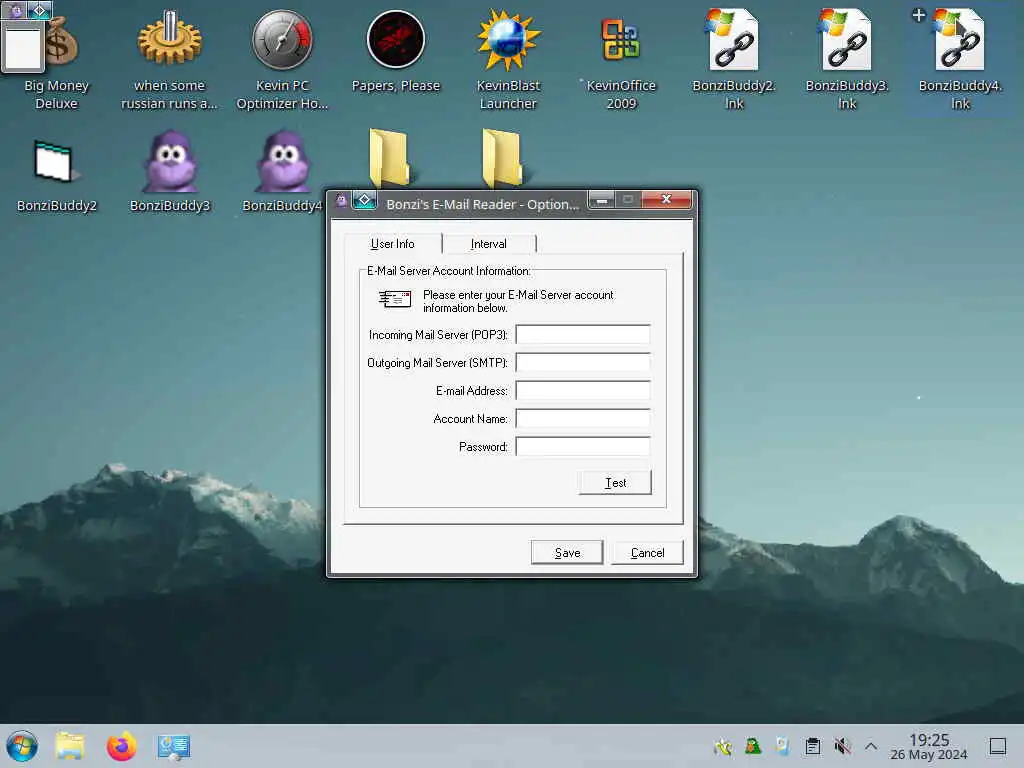1024x768 pixels.
Task: Close Bonzi's E-Mail Reader window
Action: tap(666, 199)
